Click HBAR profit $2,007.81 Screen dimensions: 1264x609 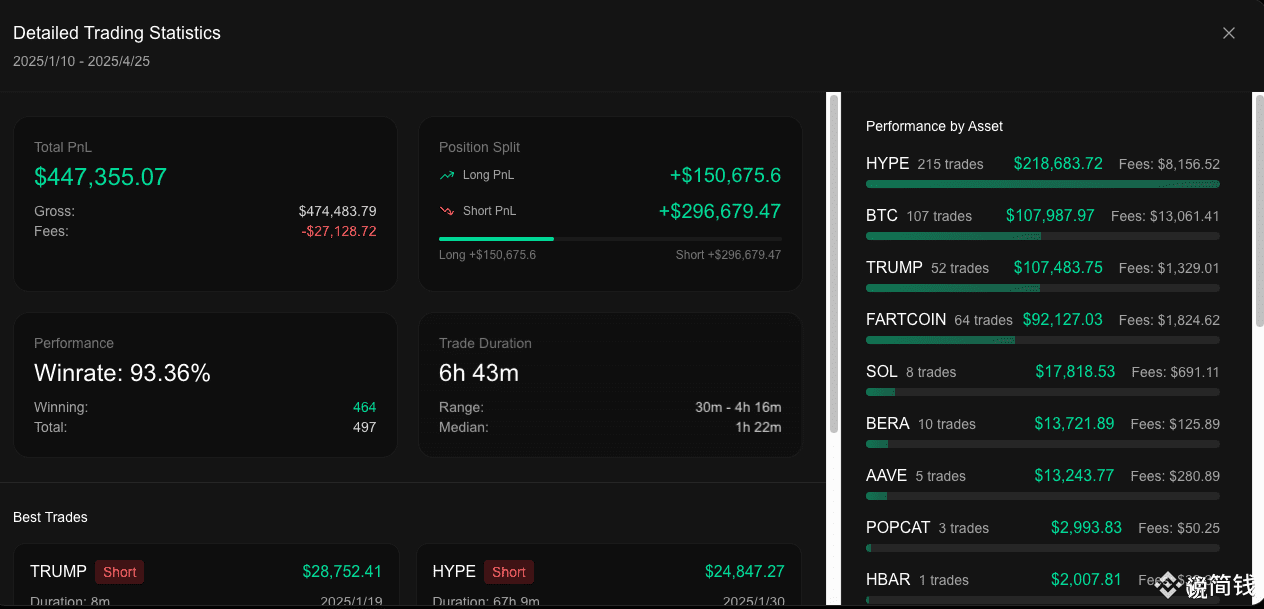[1086, 579]
